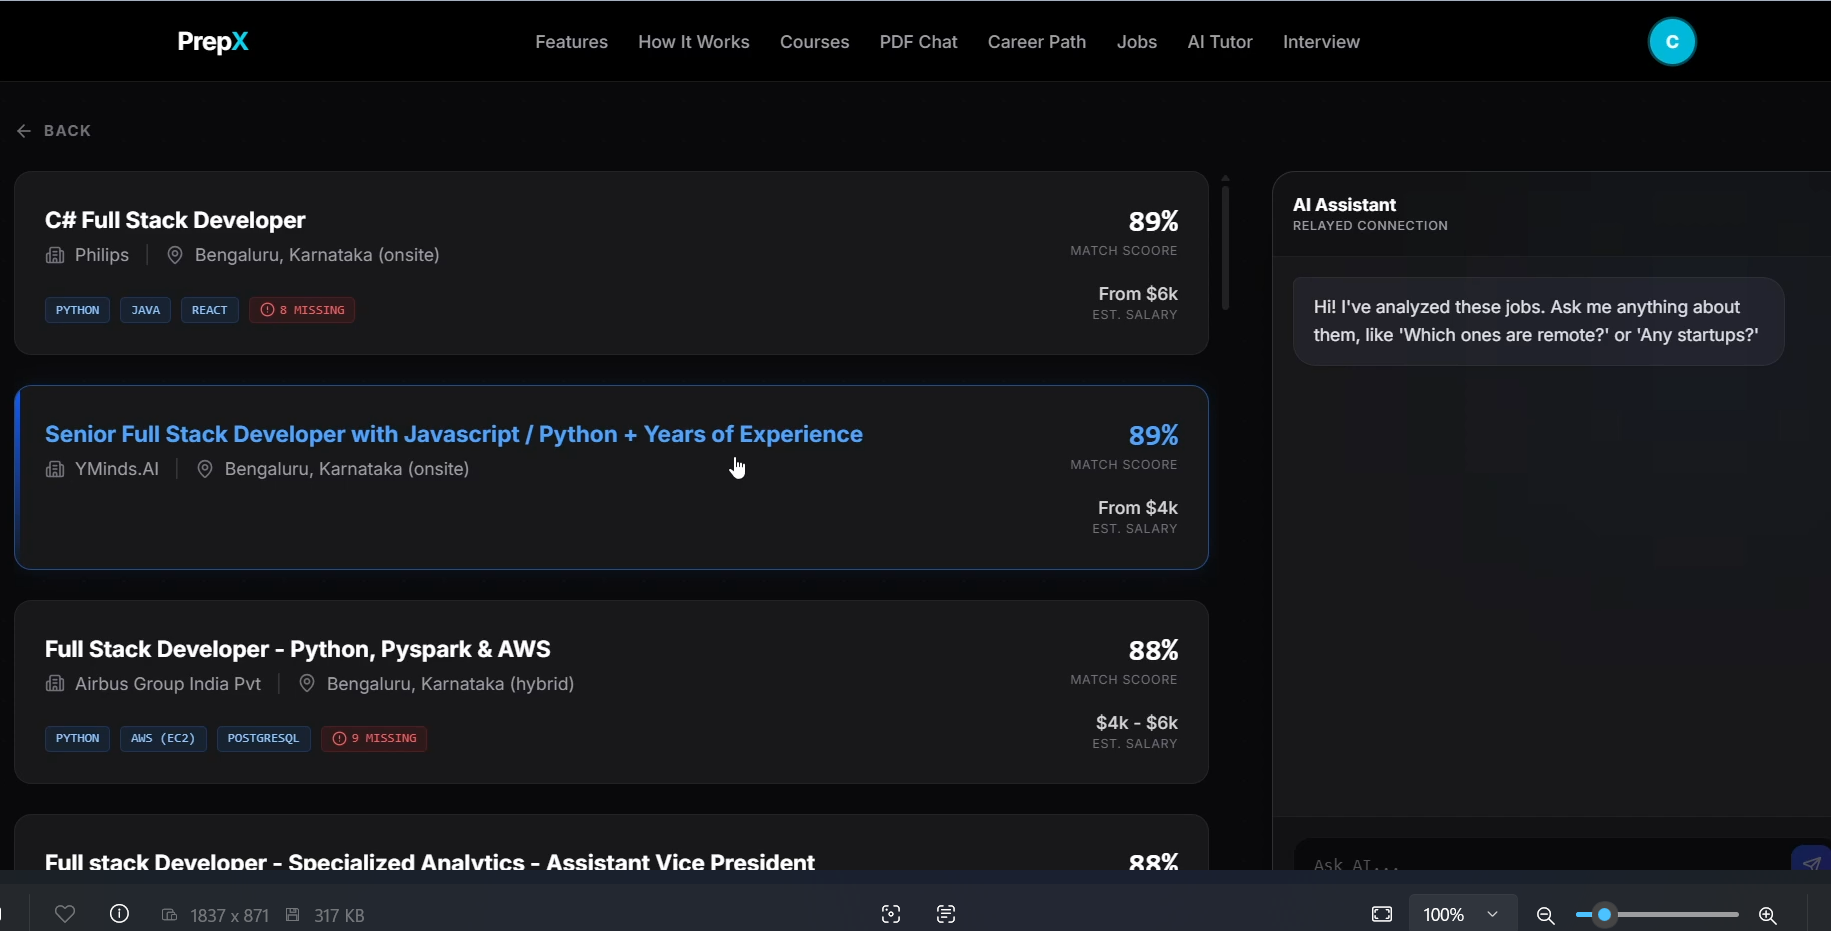Click the 317 KB file size text
The width and height of the screenshot is (1831, 931).
(339, 915)
